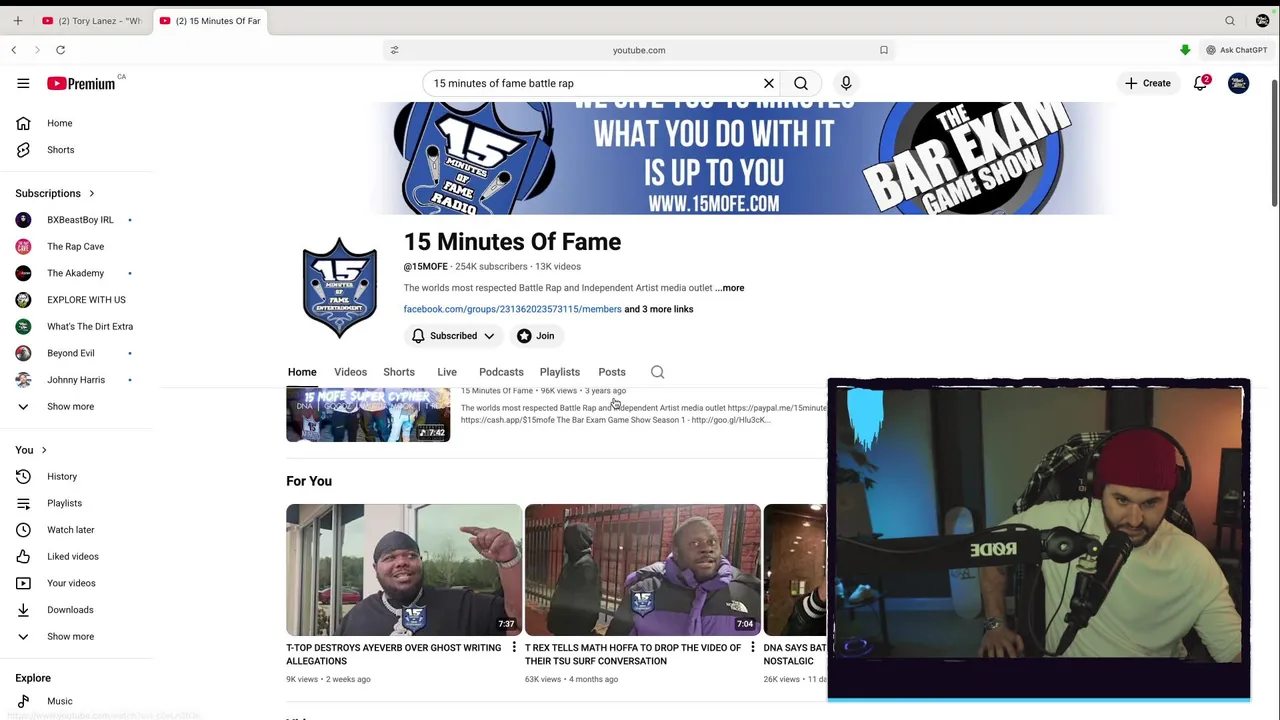
Task: Search within the channel
Action: click(x=658, y=372)
